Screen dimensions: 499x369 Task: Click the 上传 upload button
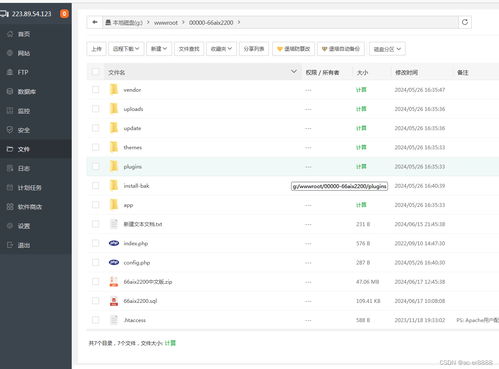96,49
